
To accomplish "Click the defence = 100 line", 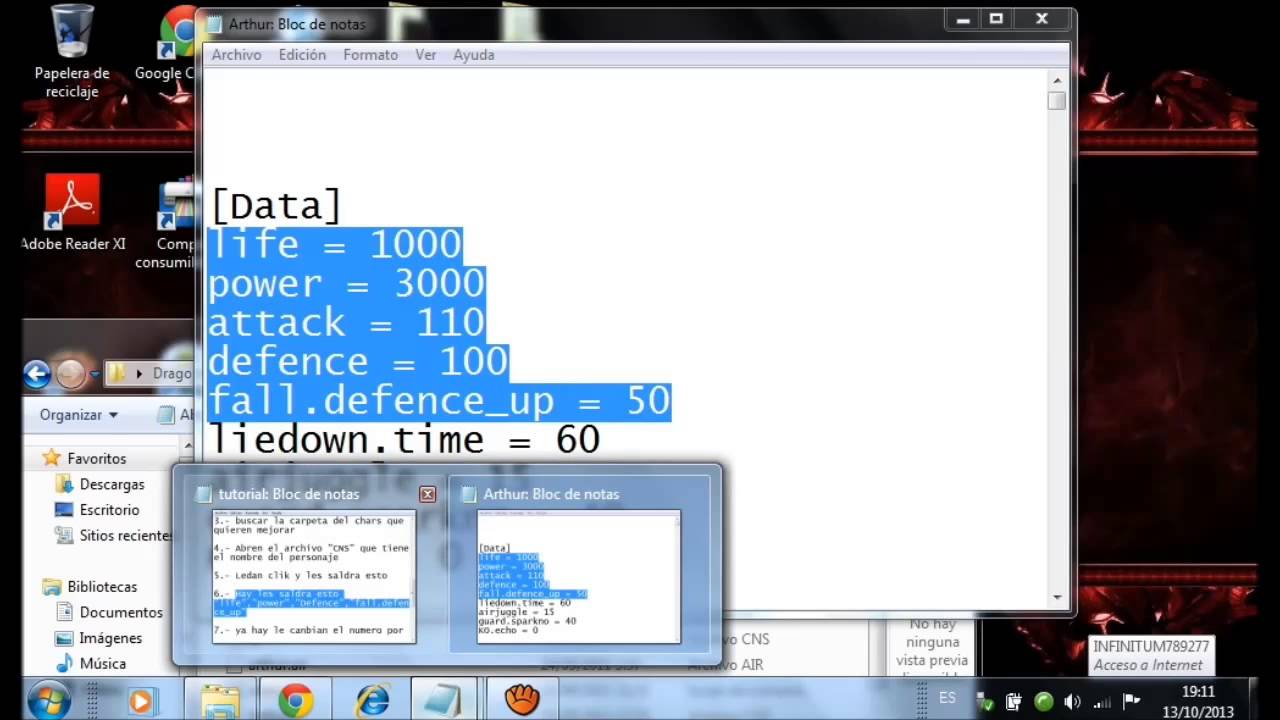I will [358, 362].
